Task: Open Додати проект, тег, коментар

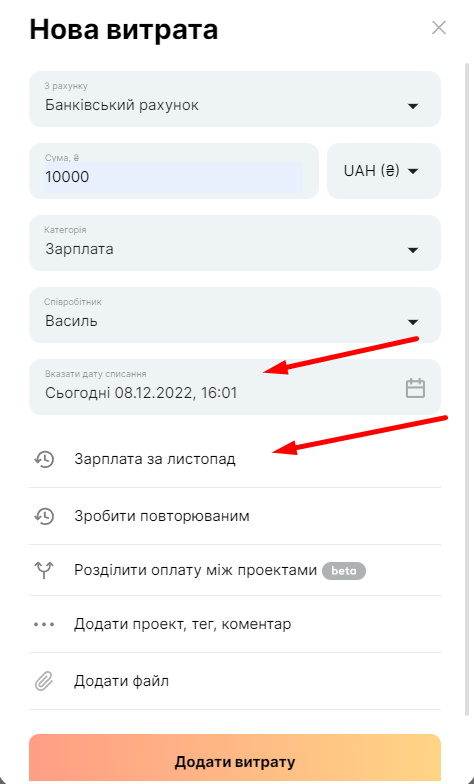Action: coord(235,624)
